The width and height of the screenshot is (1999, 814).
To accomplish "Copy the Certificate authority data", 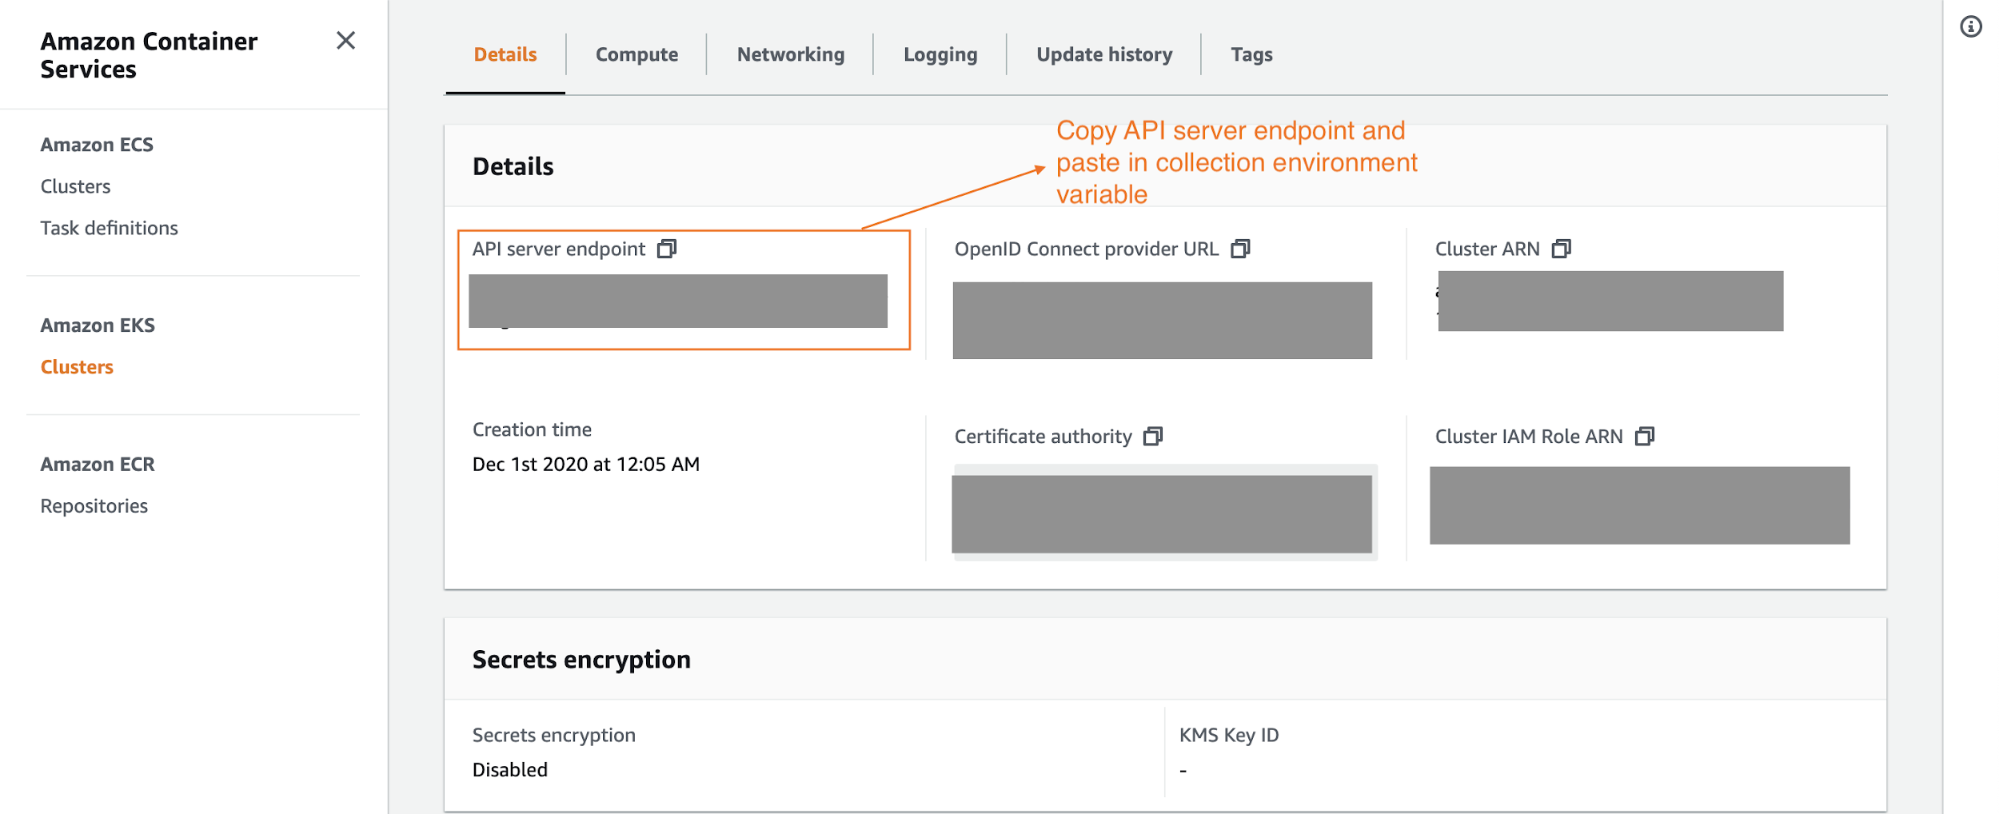I will (1154, 436).
